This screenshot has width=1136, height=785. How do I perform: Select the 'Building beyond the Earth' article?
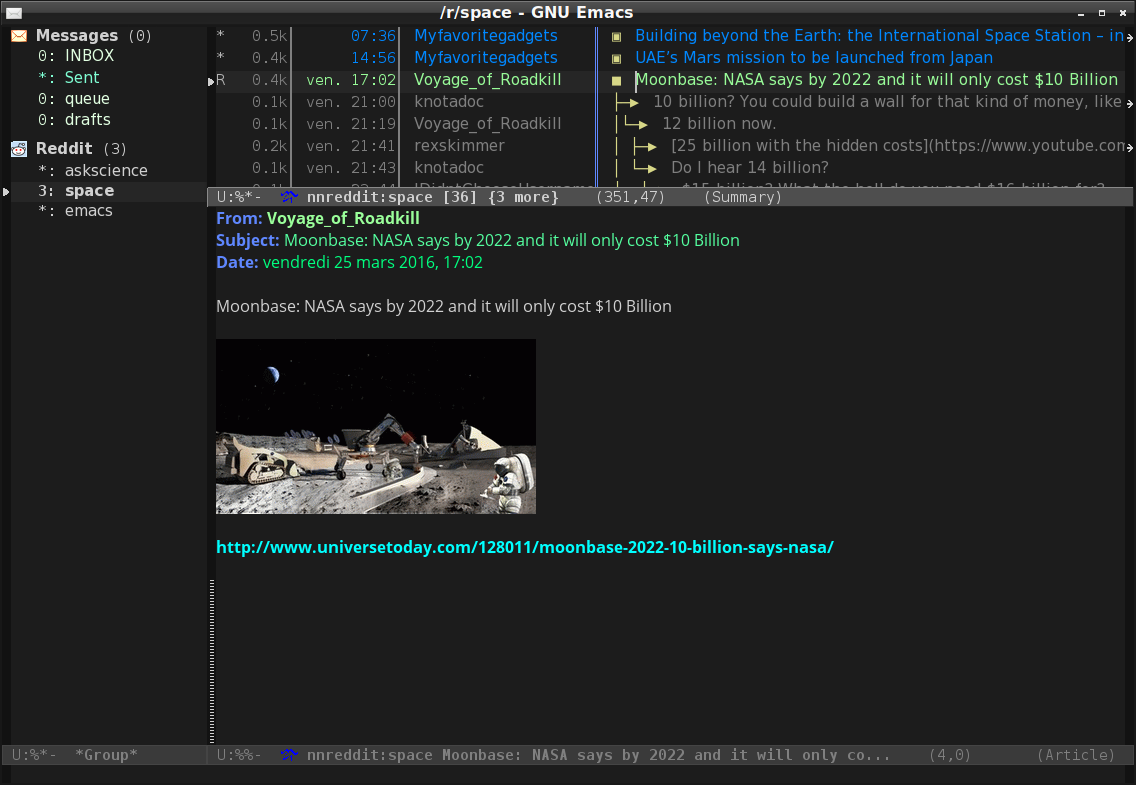(x=879, y=35)
